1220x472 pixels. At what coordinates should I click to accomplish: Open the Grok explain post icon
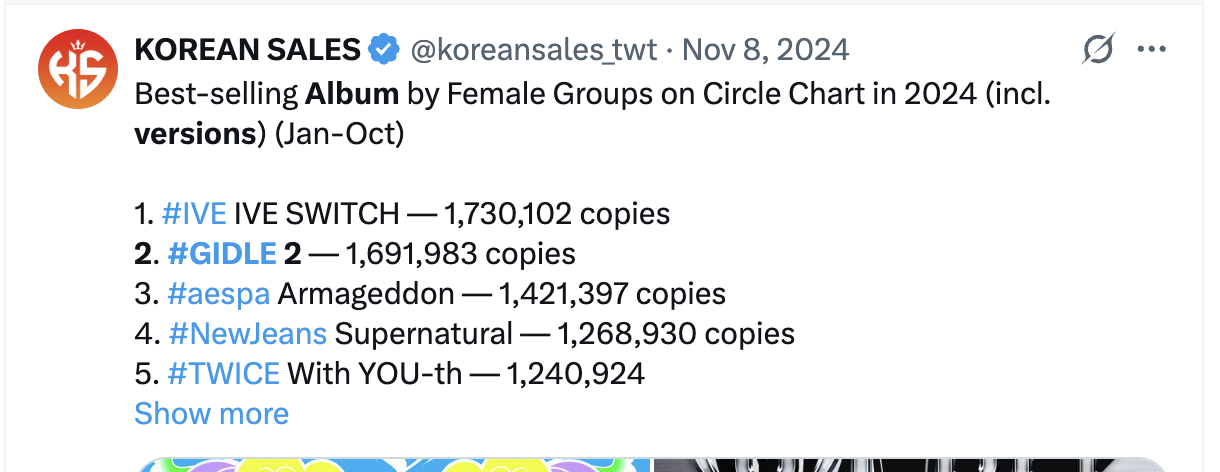[x=1098, y=49]
